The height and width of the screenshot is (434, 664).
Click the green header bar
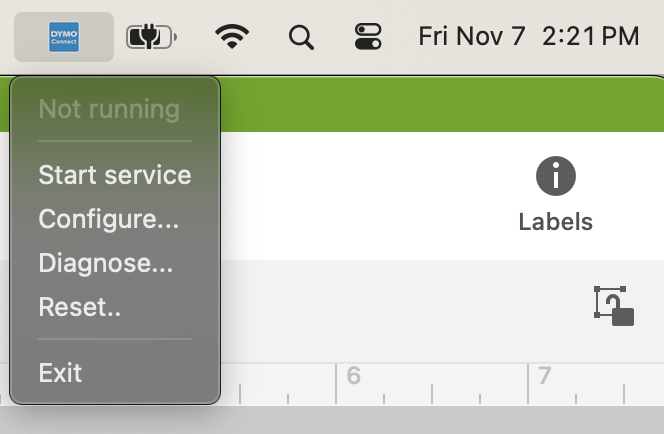tap(440, 105)
